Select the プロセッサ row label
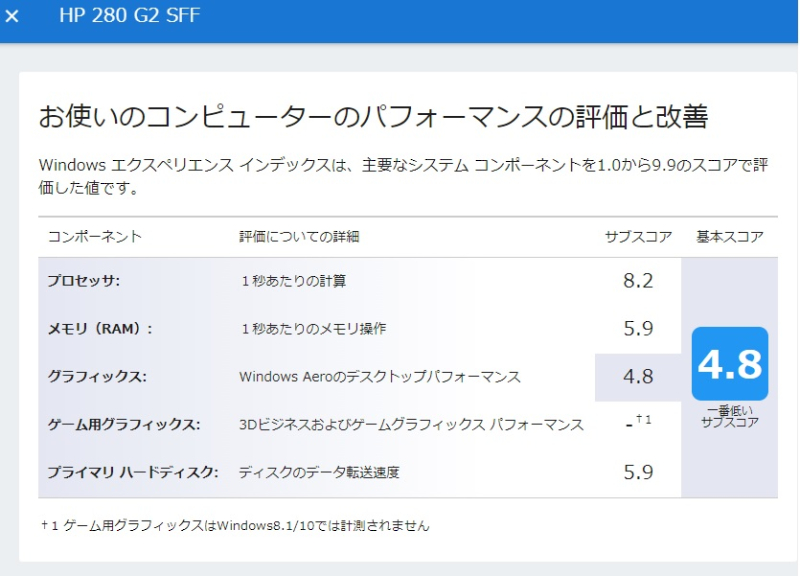This screenshot has height=576, width=800. 84,281
